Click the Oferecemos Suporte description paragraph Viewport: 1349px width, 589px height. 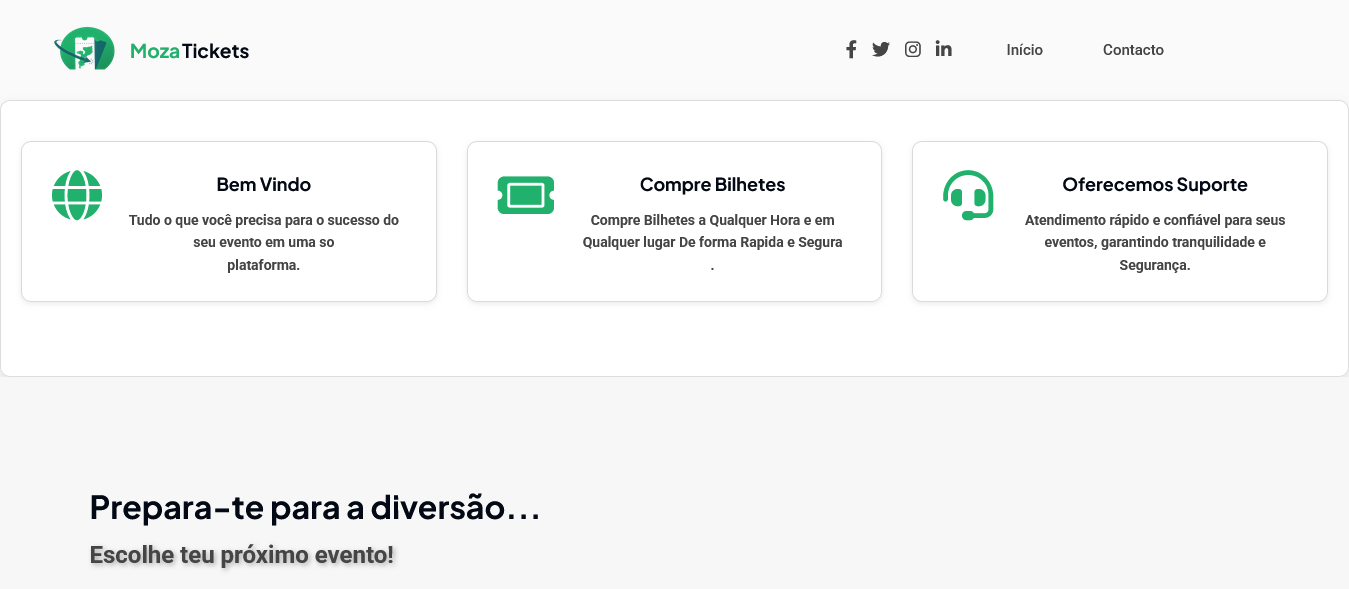coord(1155,242)
